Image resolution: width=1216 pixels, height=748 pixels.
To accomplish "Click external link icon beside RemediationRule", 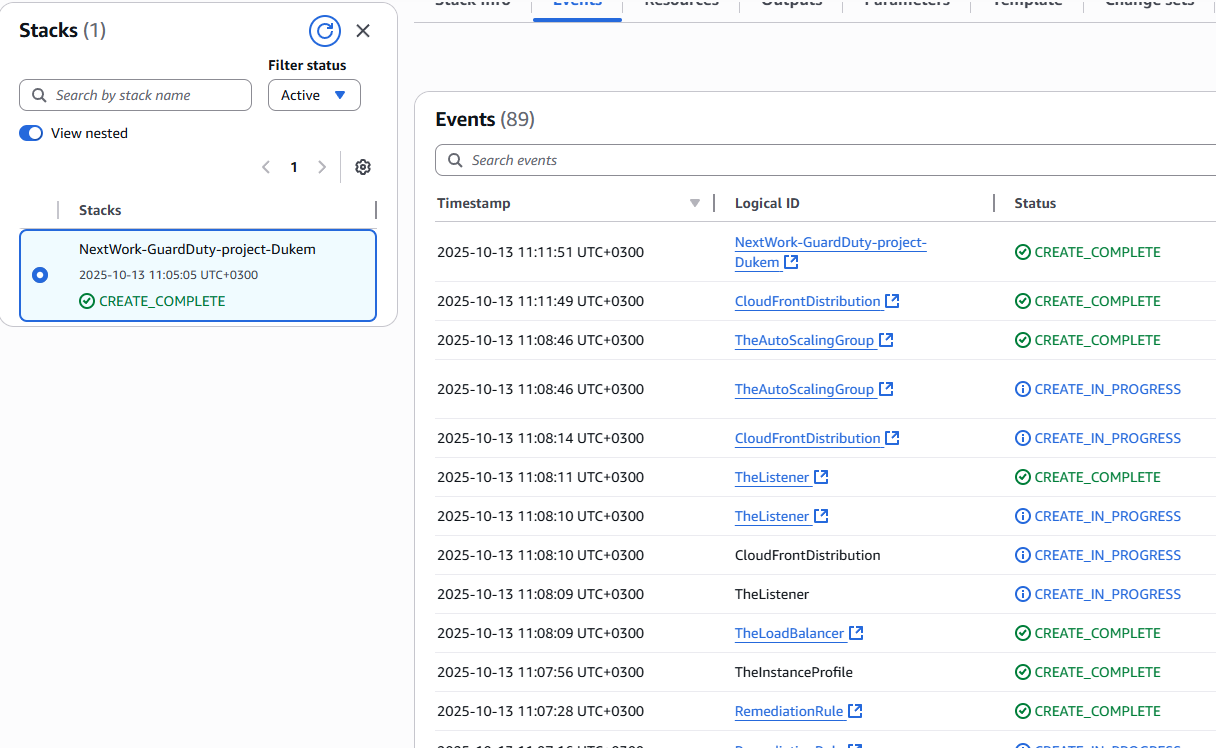I will pos(855,711).
